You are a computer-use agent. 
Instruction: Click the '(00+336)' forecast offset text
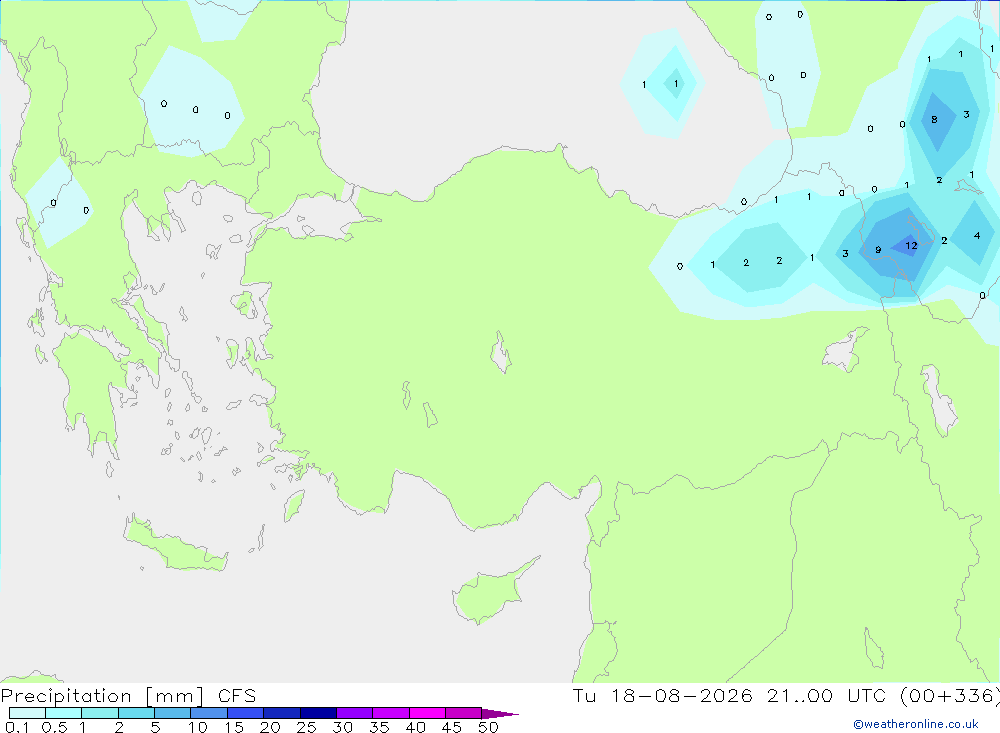click(950, 696)
